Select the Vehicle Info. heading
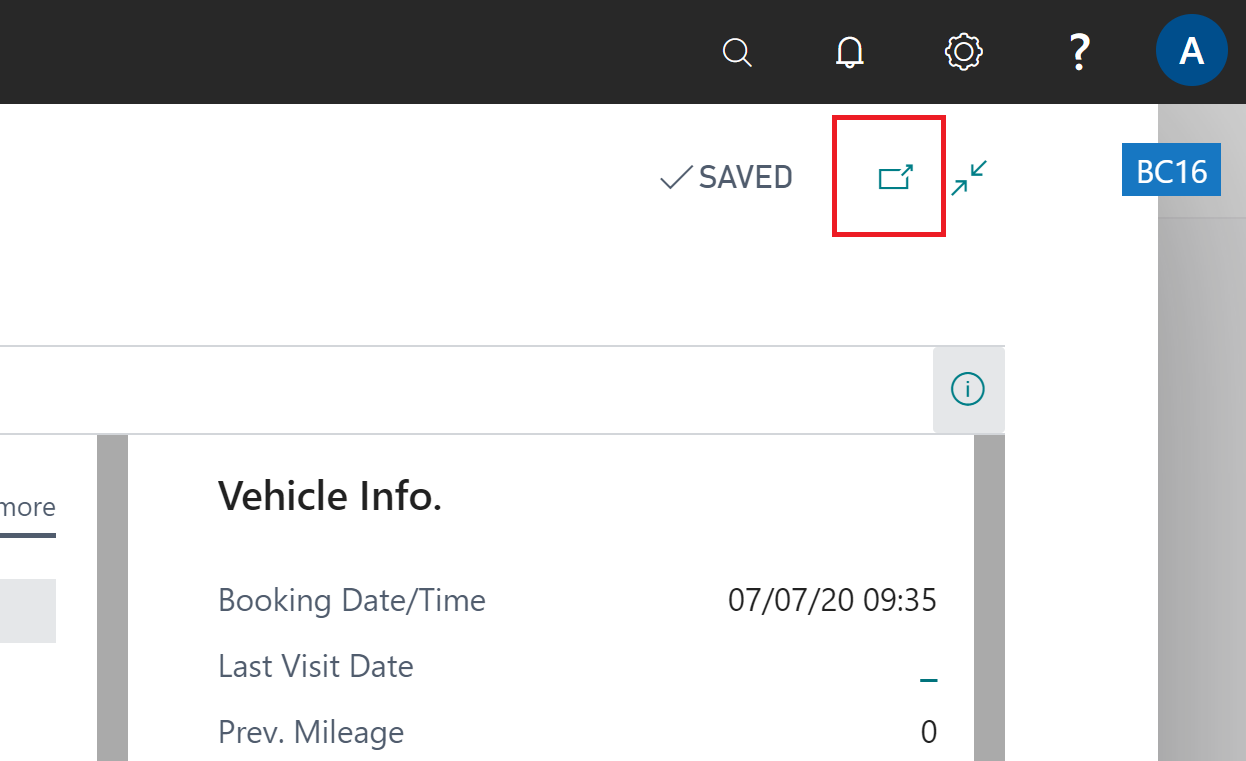The height and width of the screenshot is (761, 1246). 330,496
